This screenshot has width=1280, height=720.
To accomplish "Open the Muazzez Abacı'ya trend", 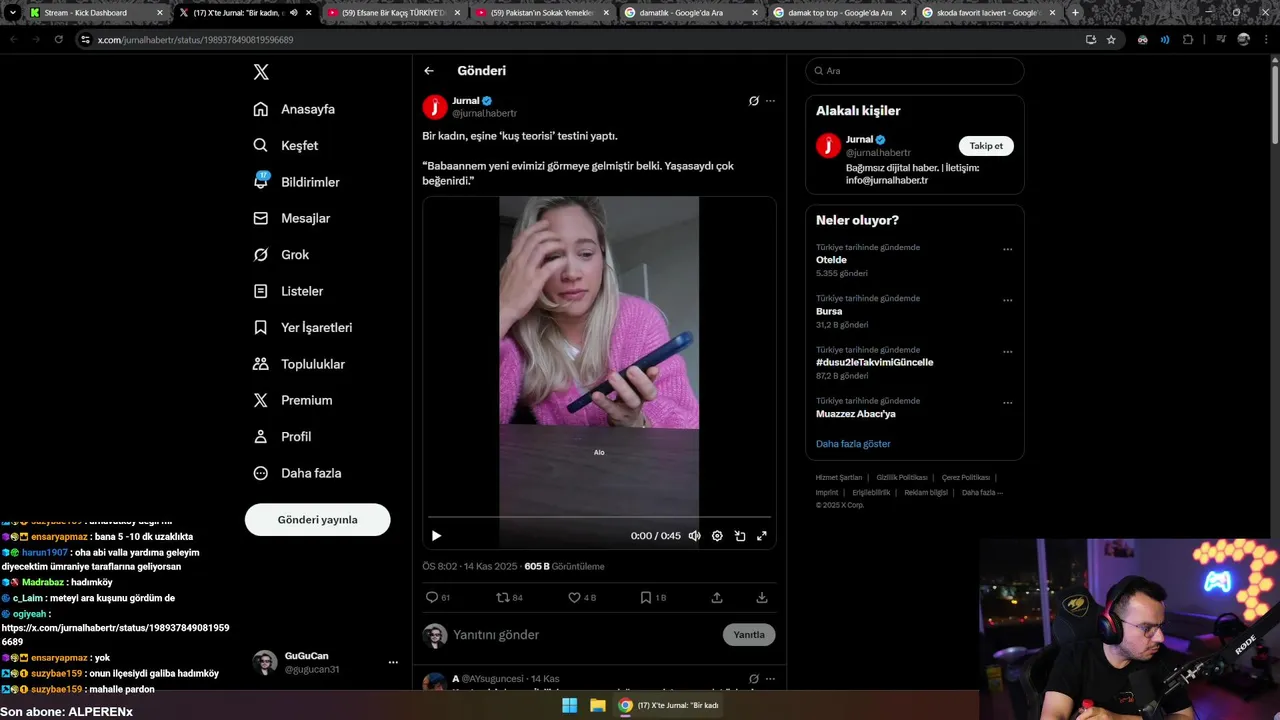I will [855, 414].
